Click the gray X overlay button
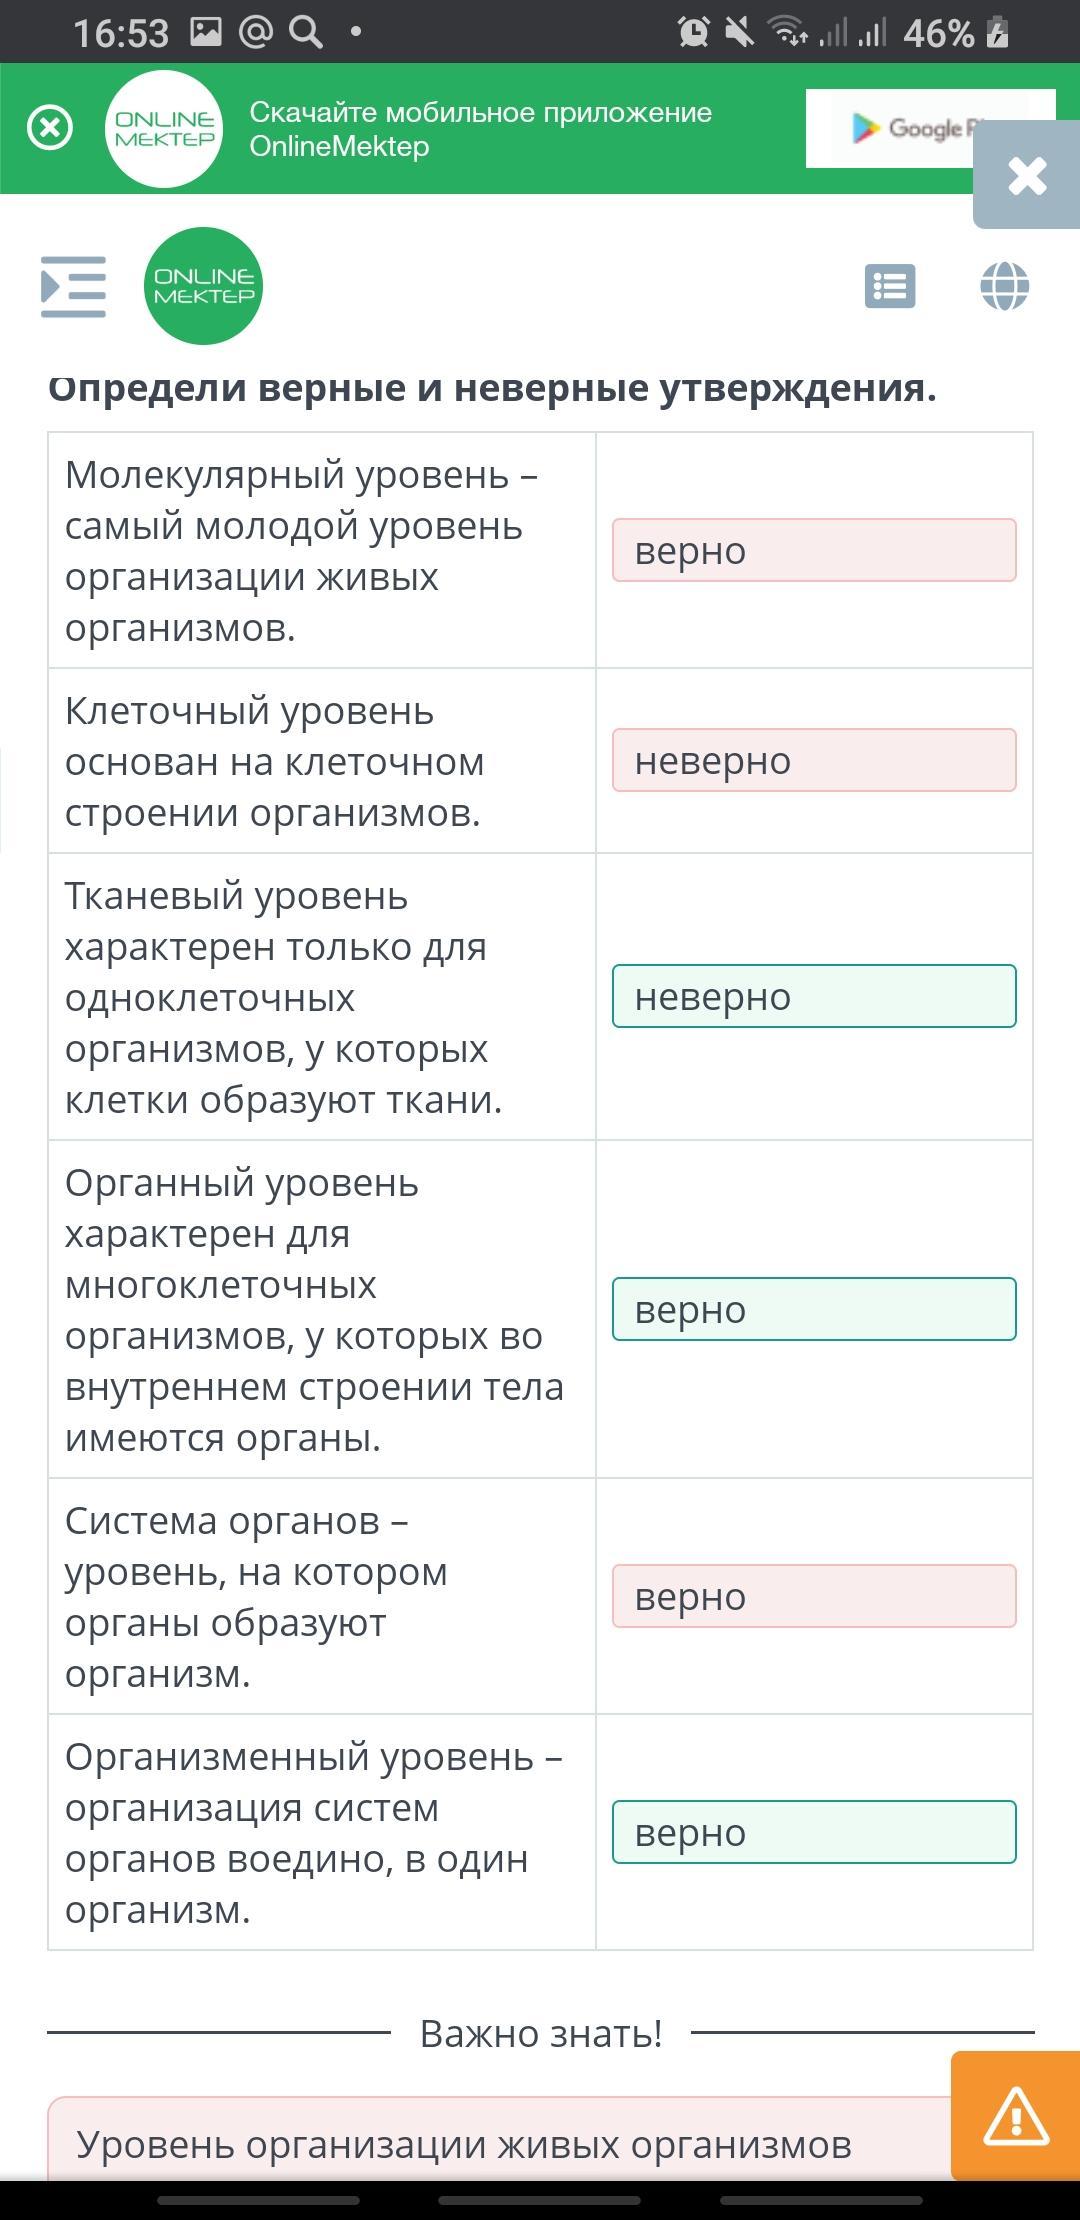The height and width of the screenshot is (2220, 1080). [1027, 176]
